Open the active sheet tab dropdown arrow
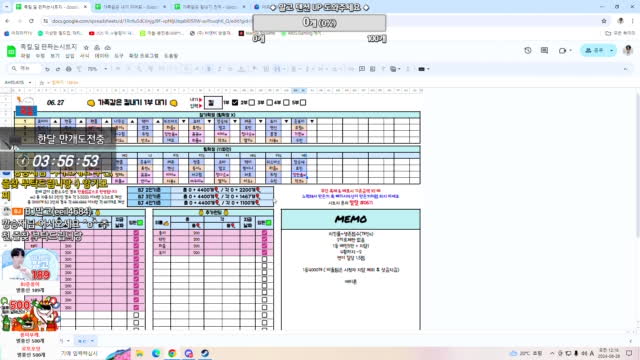 coord(92,341)
